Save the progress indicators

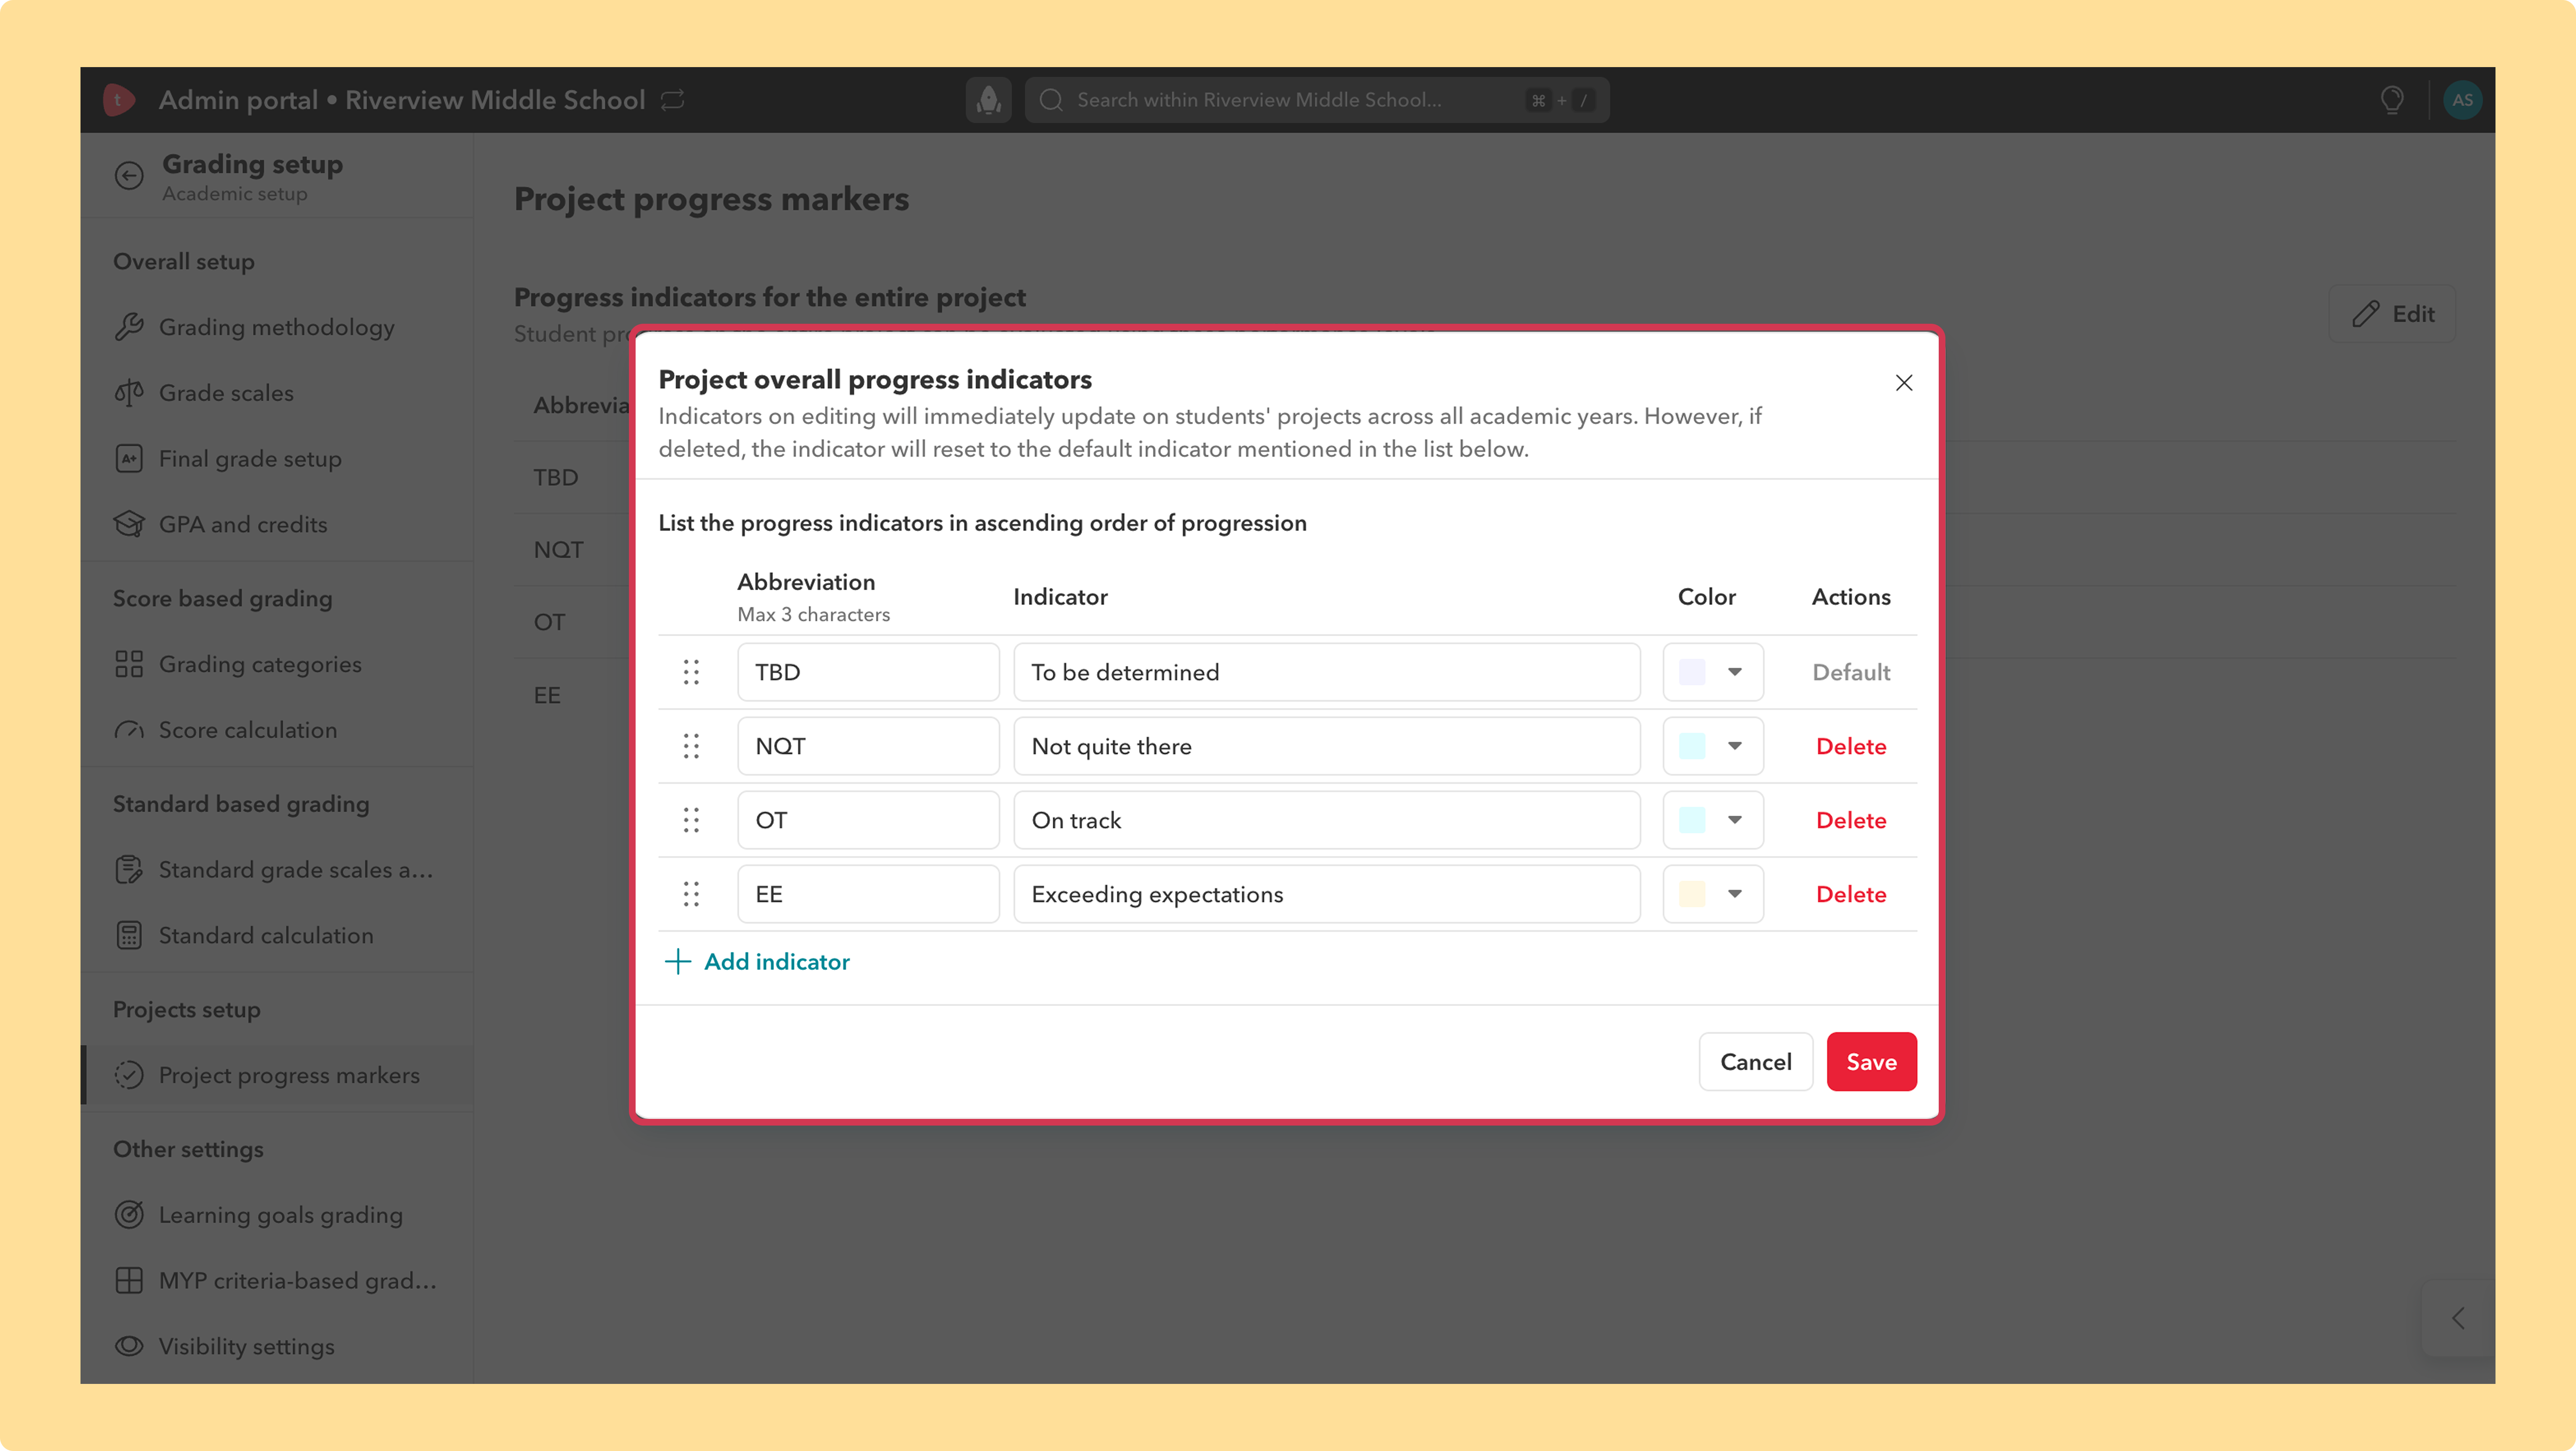click(x=1871, y=1062)
